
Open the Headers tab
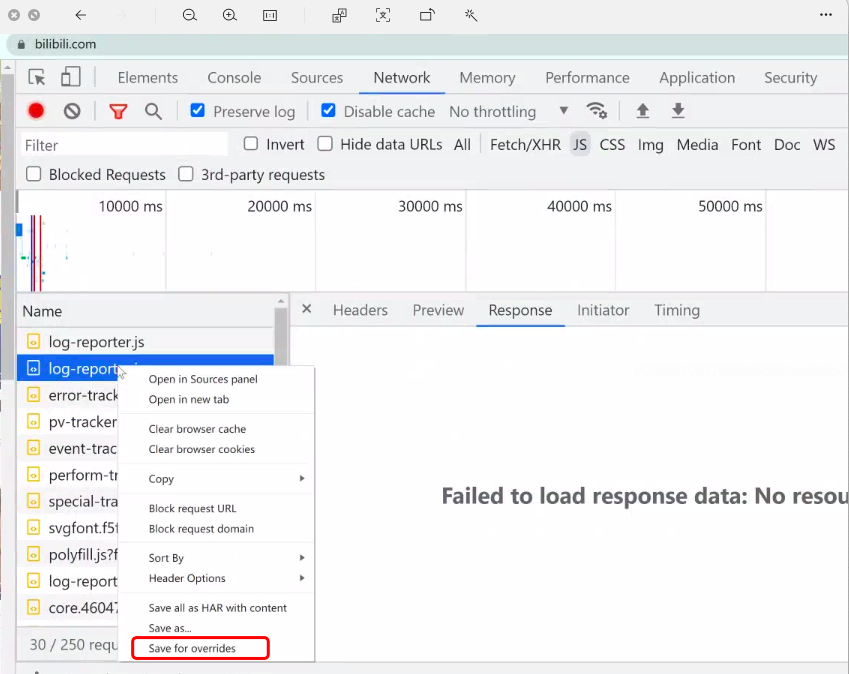coord(360,310)
